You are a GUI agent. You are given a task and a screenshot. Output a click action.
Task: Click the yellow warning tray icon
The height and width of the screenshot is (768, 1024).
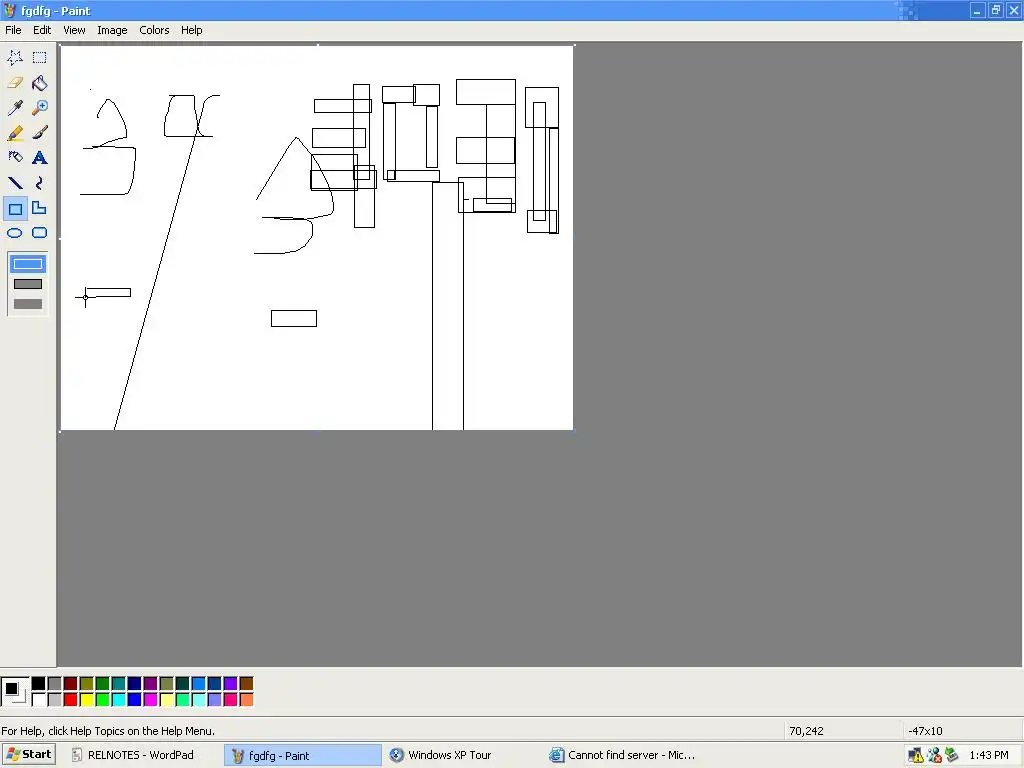(x=916, y=756)
